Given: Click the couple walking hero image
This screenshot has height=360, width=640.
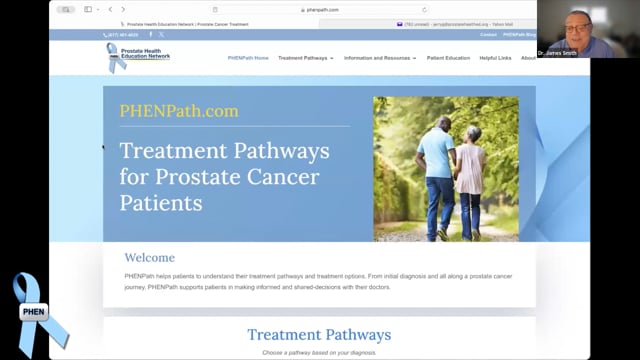Looking at the screenshot, I should pyautogui.click(x=446, y=169).
